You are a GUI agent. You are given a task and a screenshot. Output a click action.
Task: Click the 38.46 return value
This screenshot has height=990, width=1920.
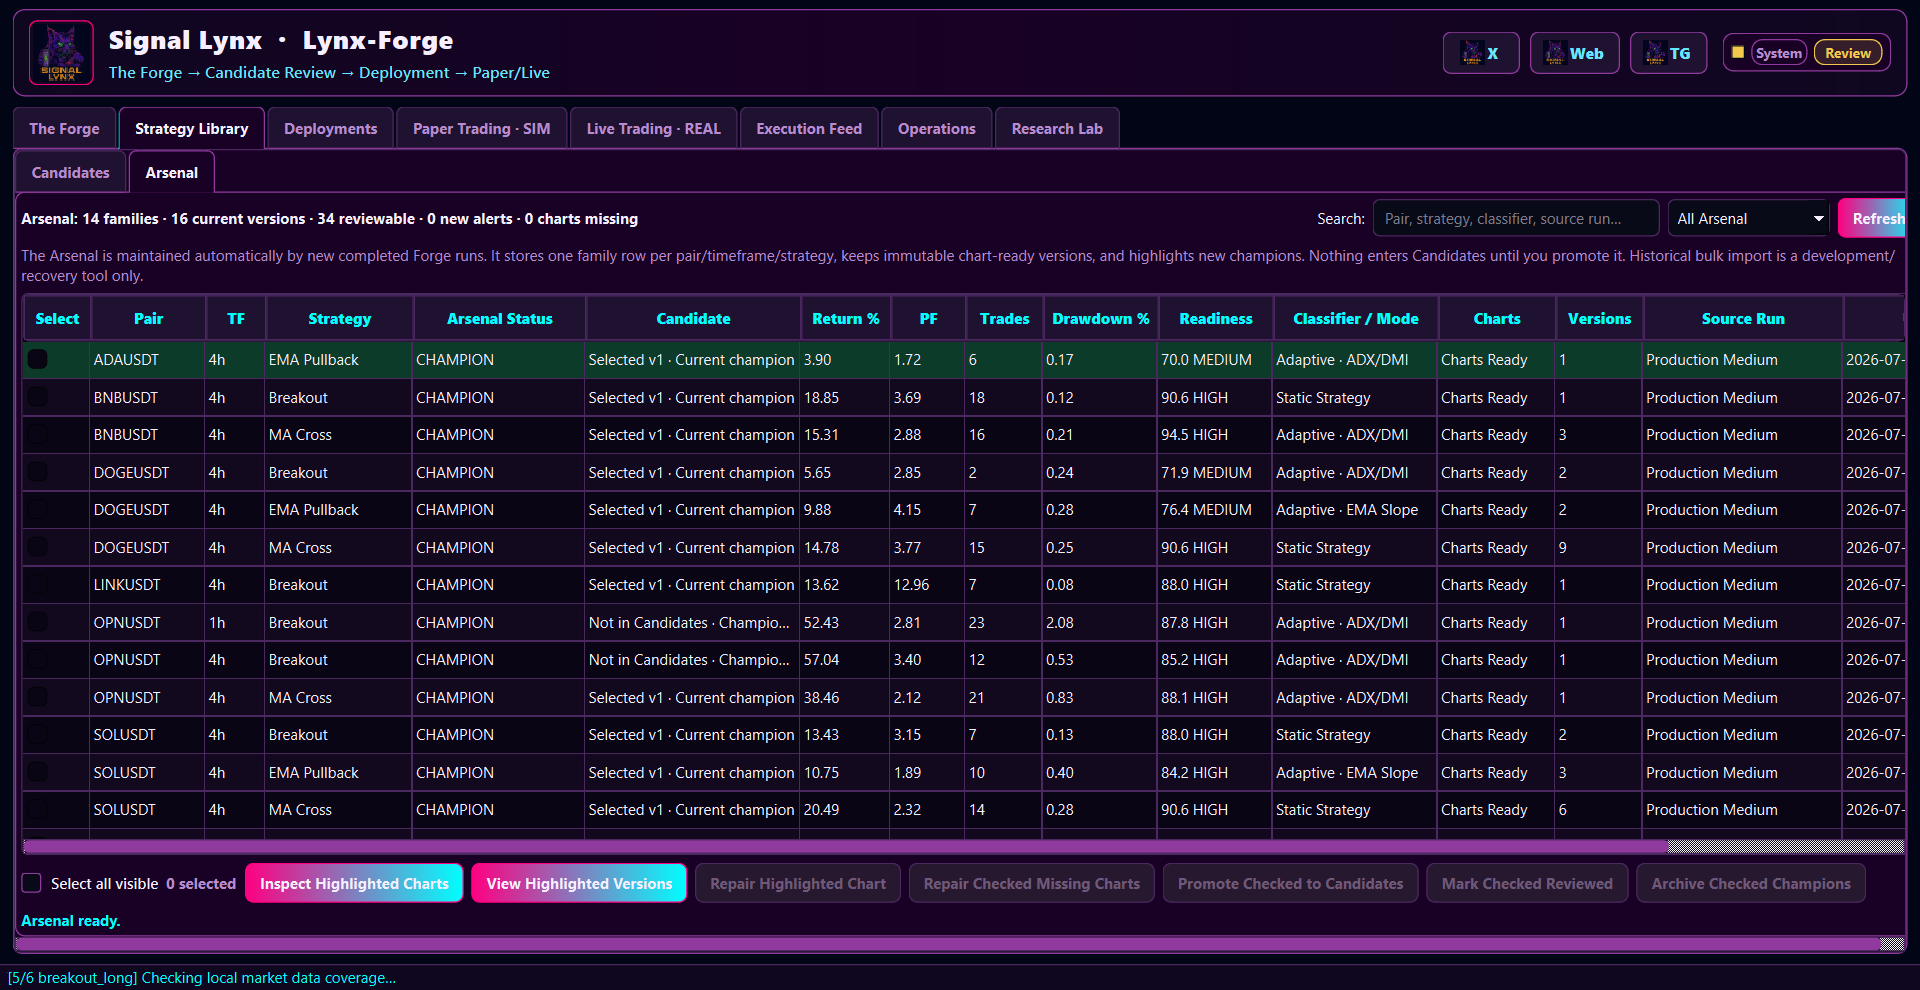(x=821, y=697)
